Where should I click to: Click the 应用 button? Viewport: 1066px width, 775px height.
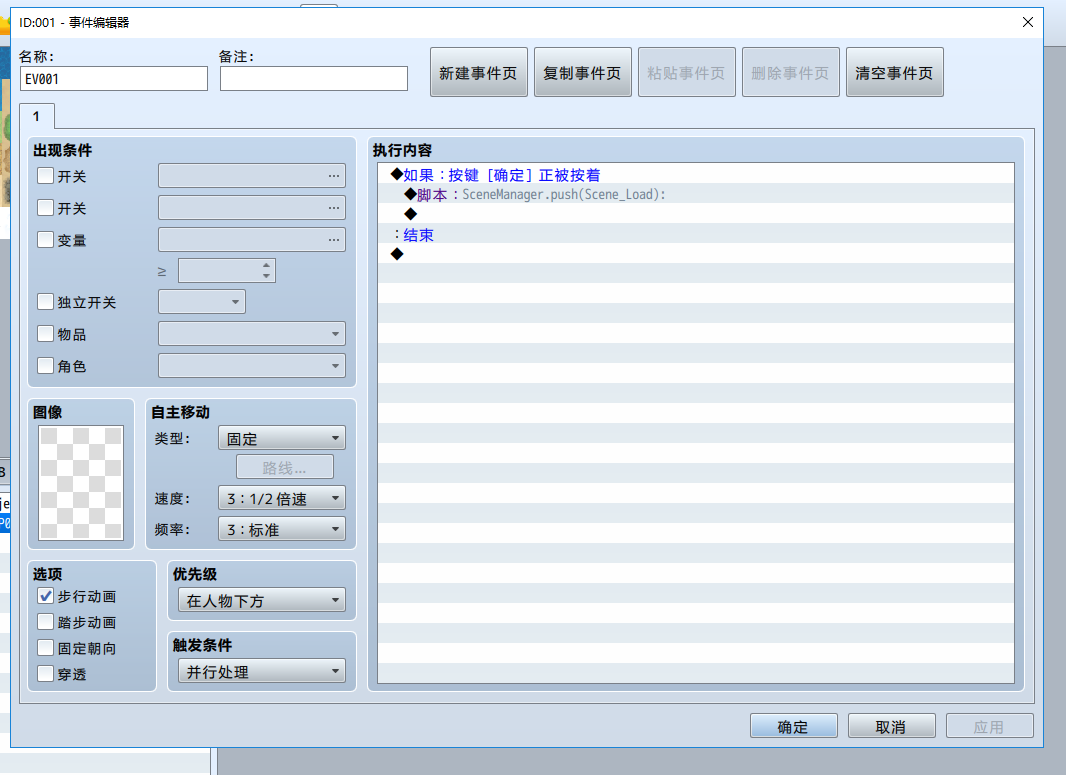tap(989, 726)
